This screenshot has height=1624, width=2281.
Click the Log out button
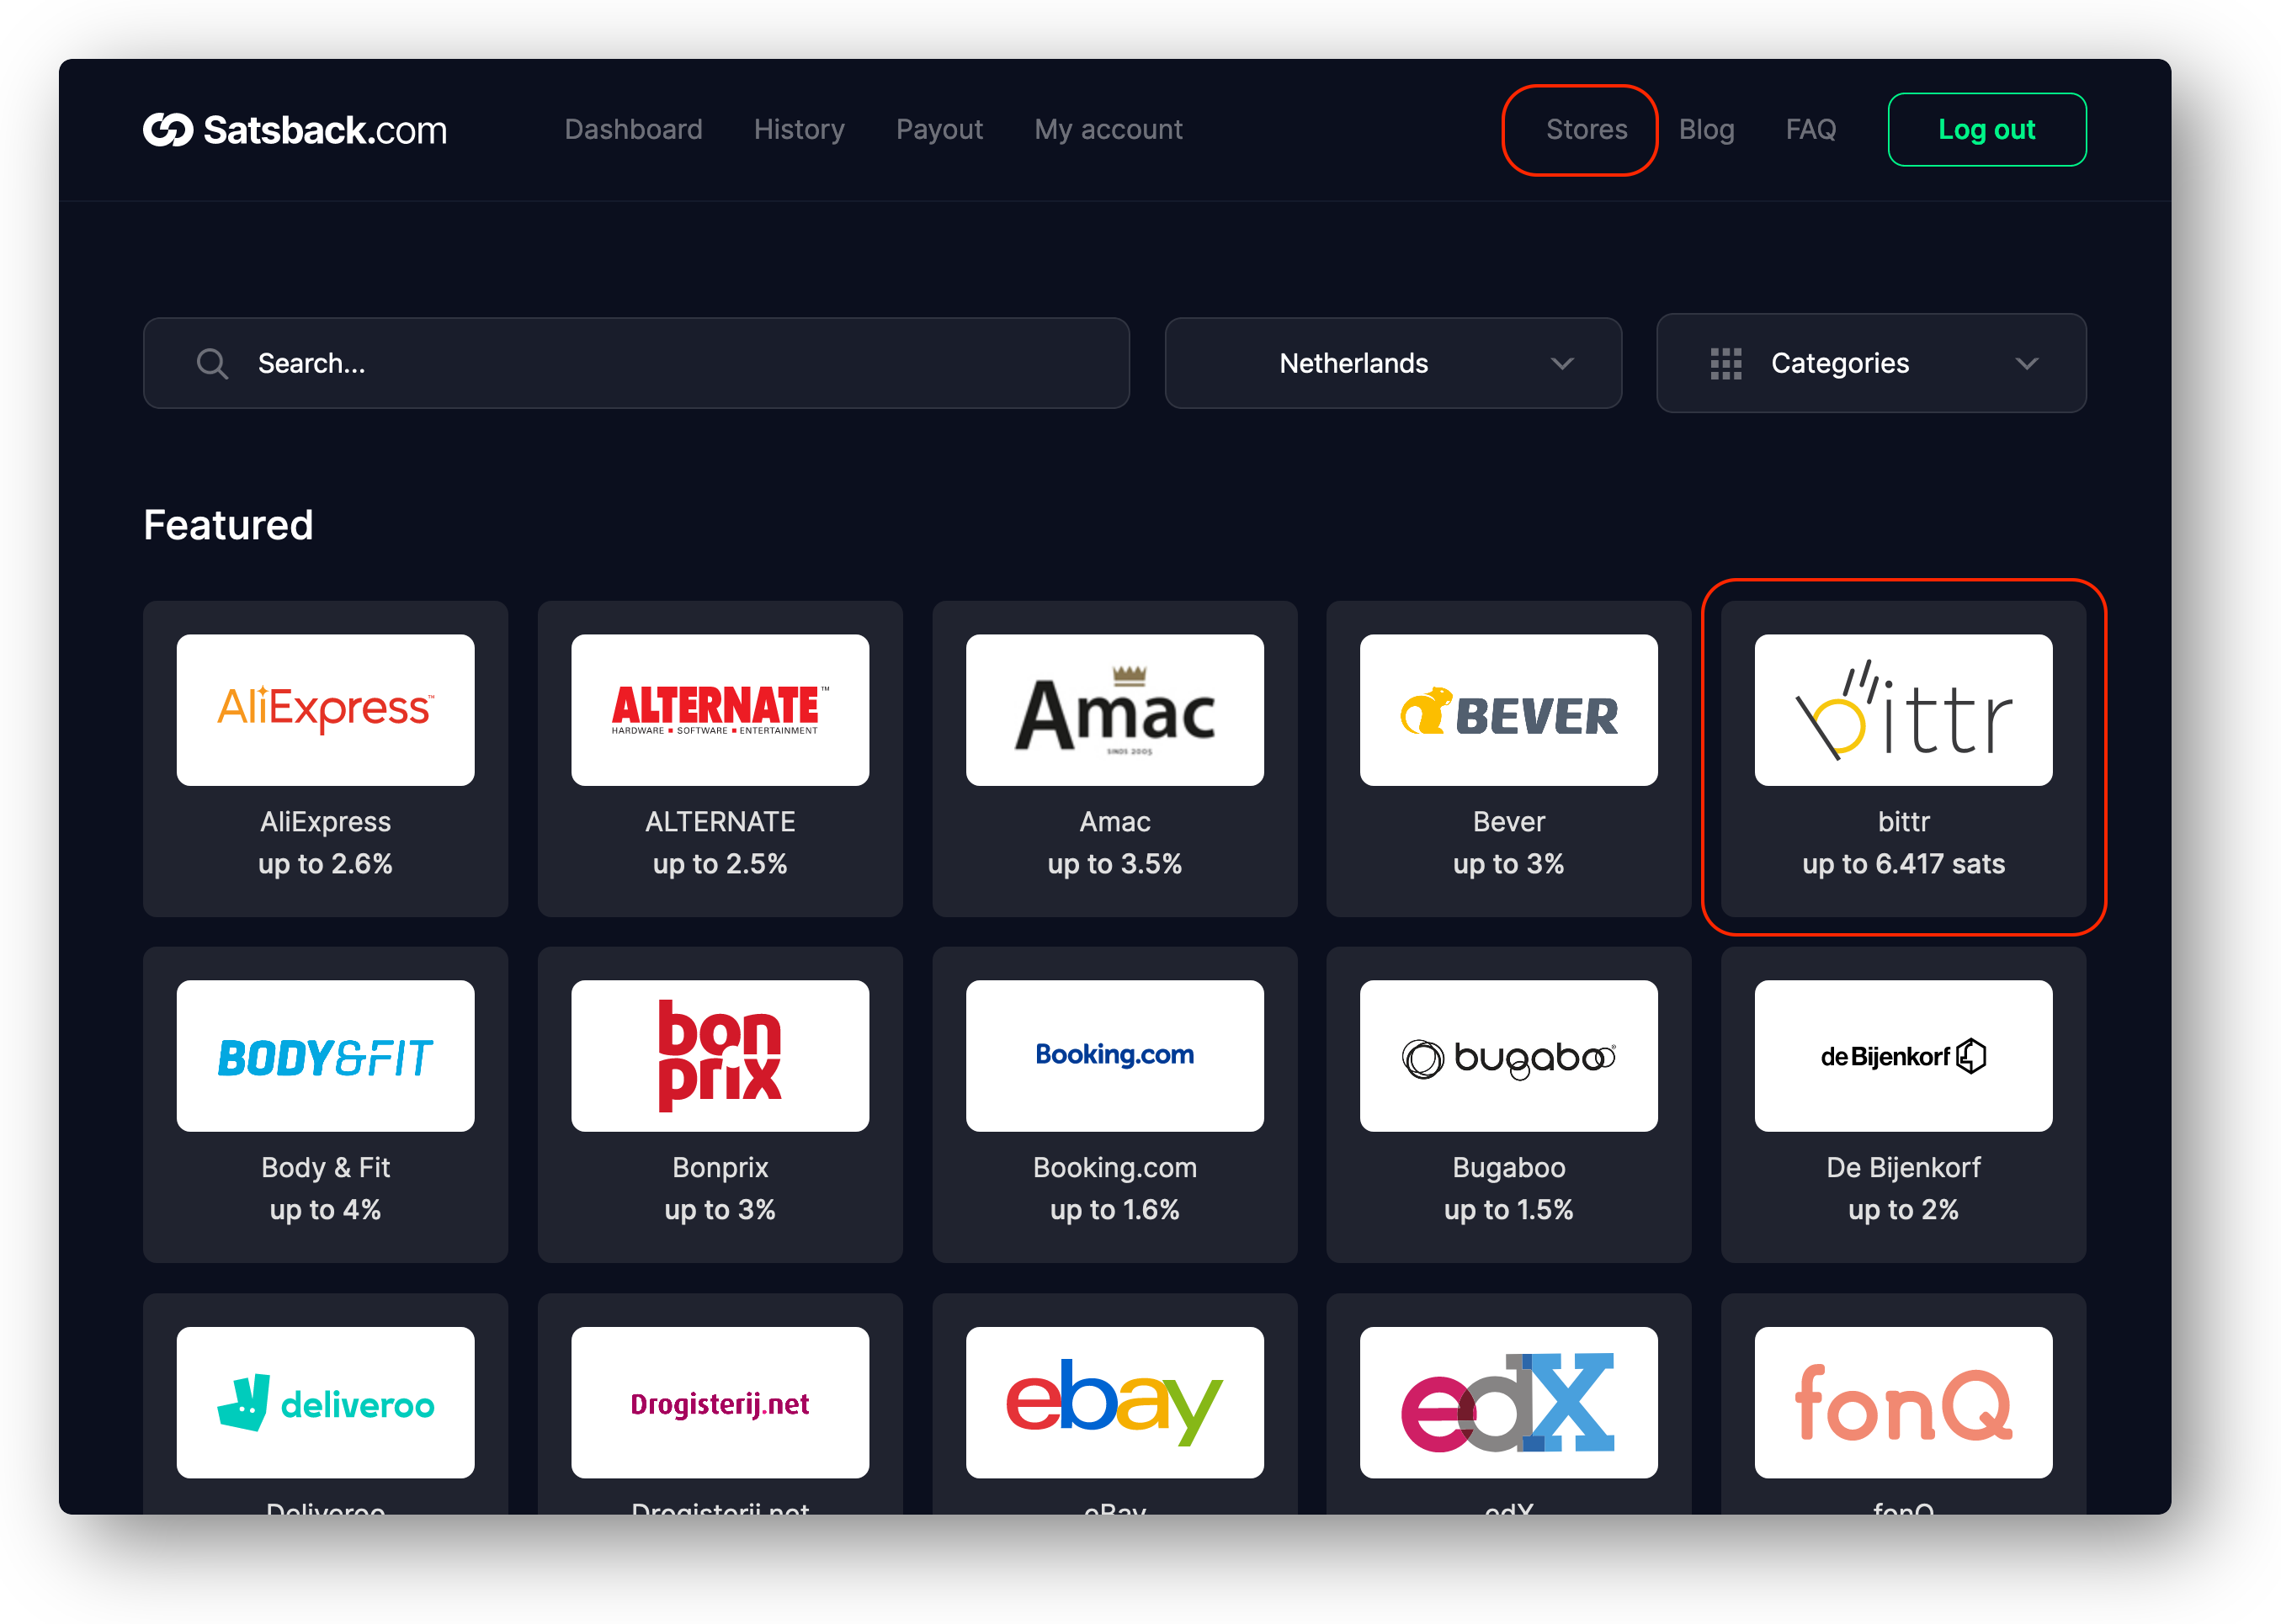pos(1986,130)
